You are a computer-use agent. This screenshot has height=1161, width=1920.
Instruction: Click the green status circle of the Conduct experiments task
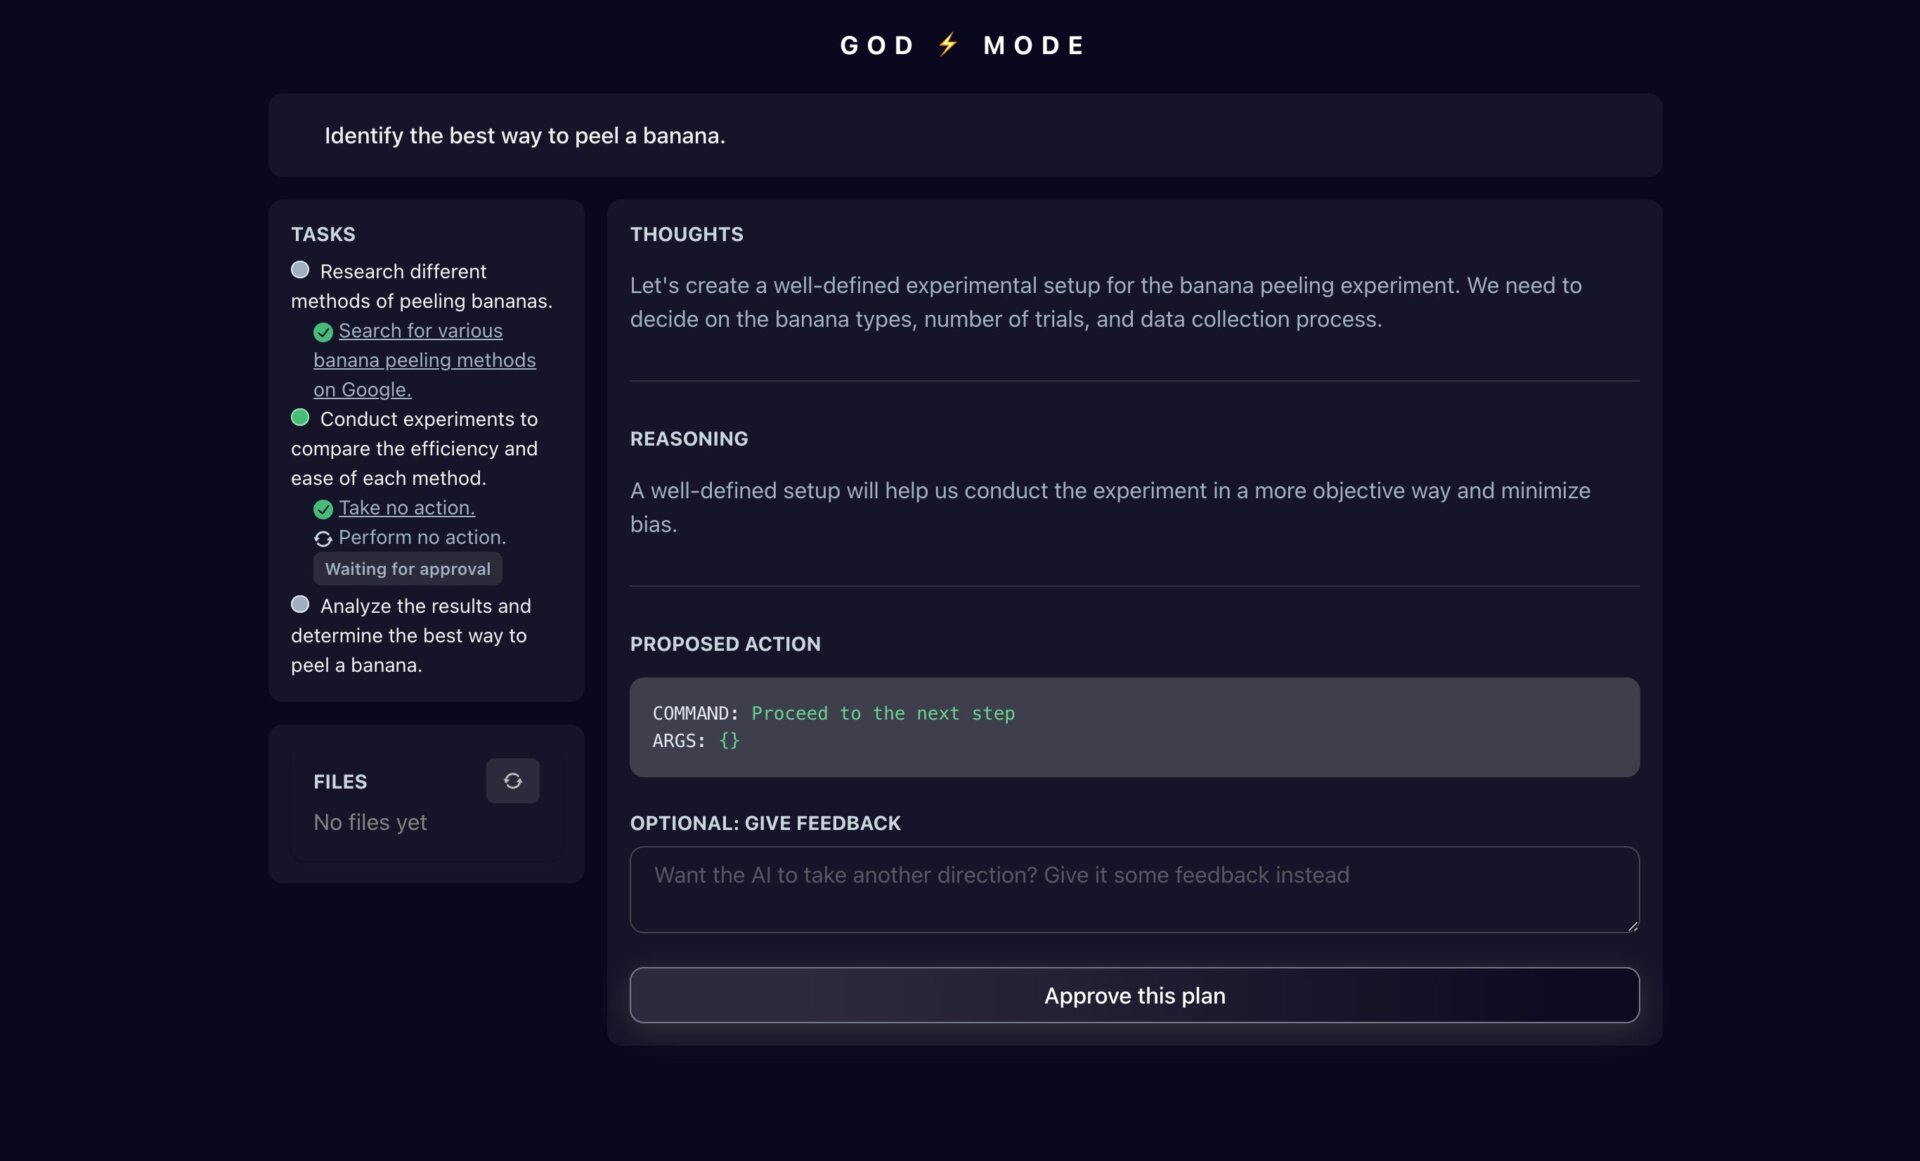300,417
